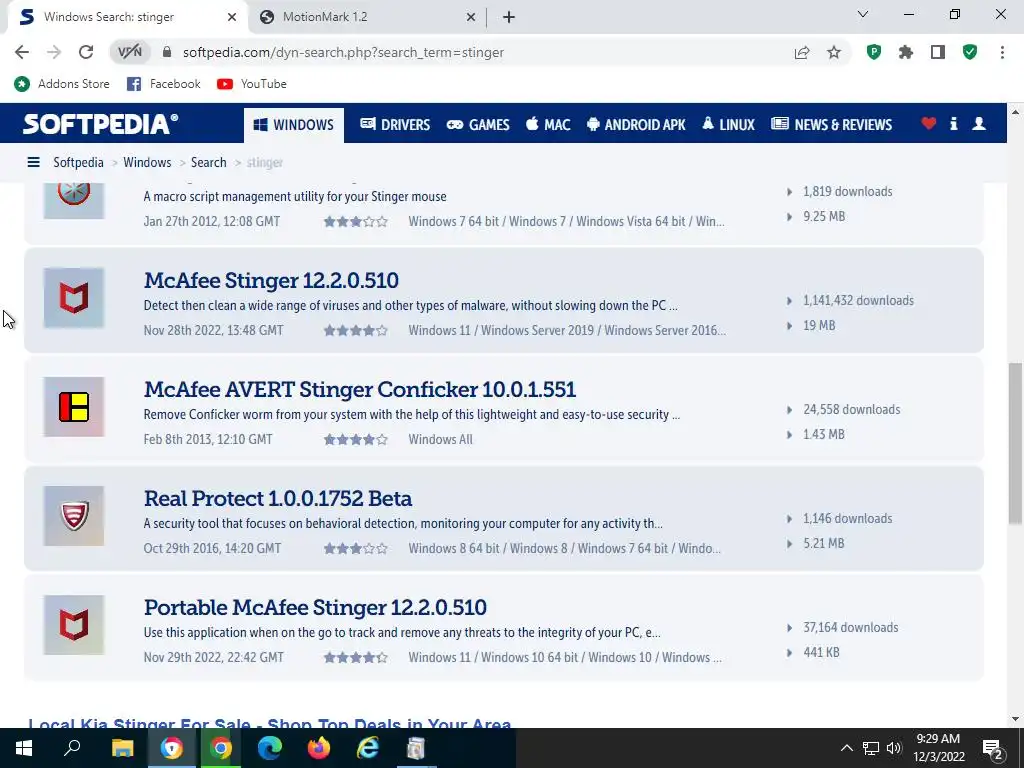Image resolution: width=1024 pixels, height=768 pixels.
Task: Show hidden system tray icons chevron
Action: [x=846, y=748]
